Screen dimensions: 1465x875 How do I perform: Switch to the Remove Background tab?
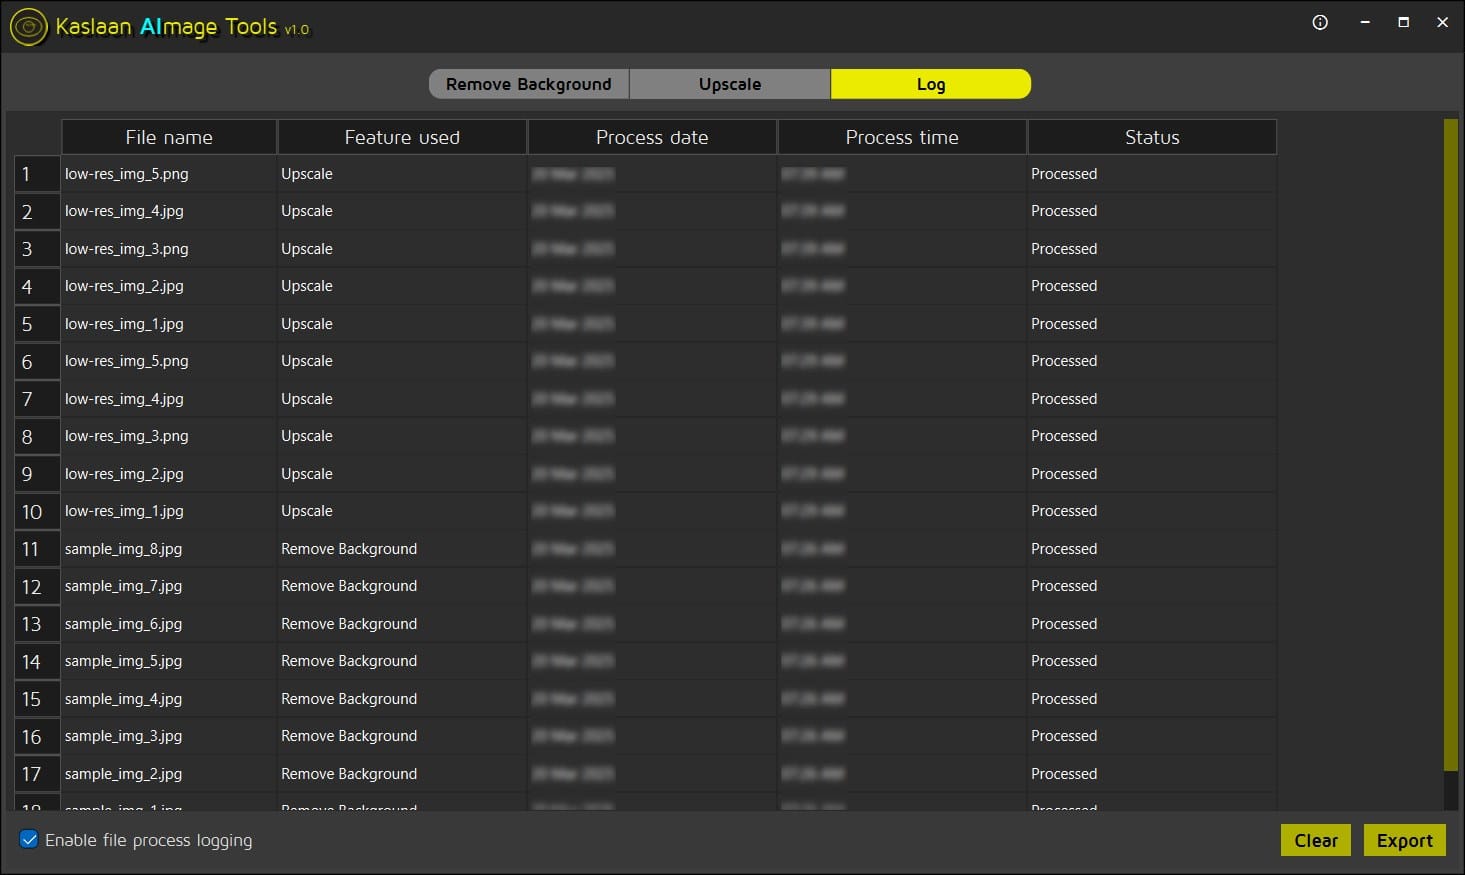pos(528,84)
